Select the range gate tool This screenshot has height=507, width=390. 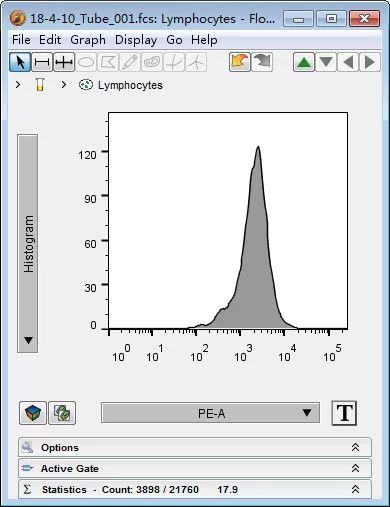[42, 62]
